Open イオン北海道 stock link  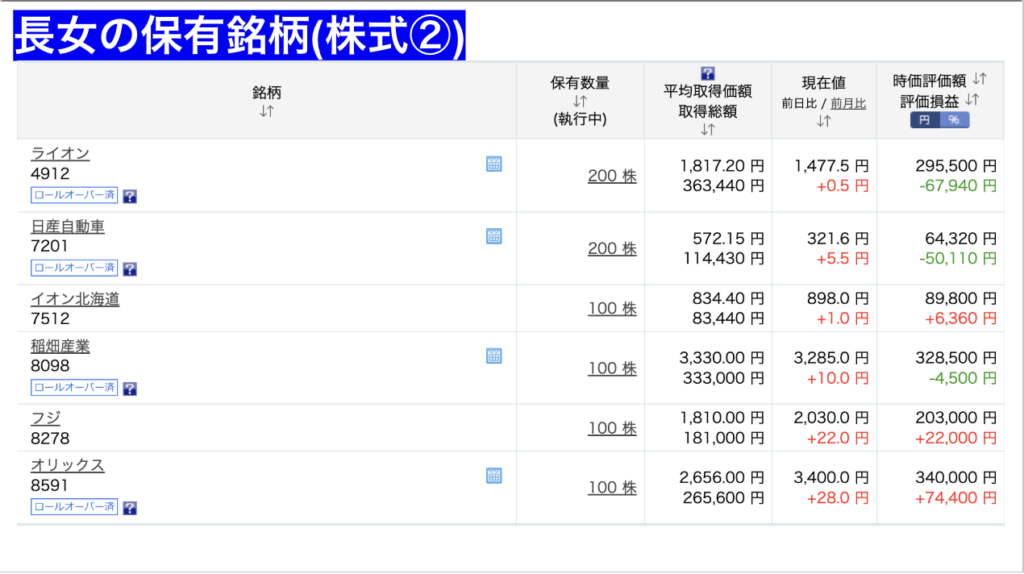[75, 299]
